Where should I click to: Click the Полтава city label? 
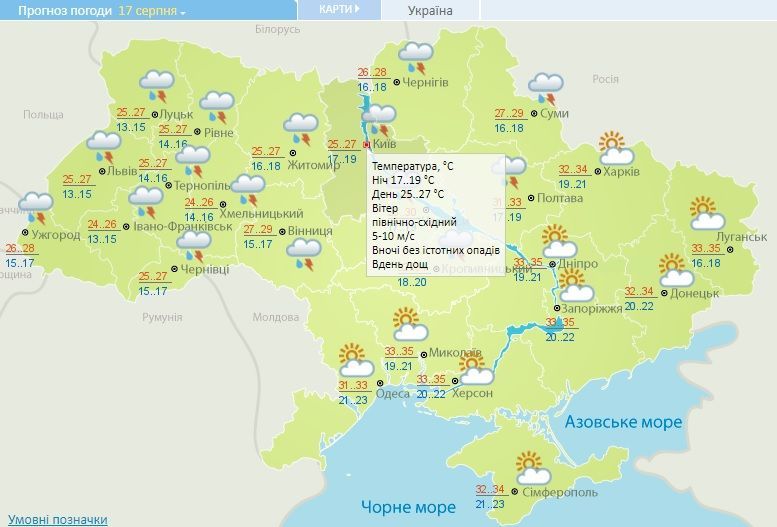pyautogui.click(x=560, y=198)
